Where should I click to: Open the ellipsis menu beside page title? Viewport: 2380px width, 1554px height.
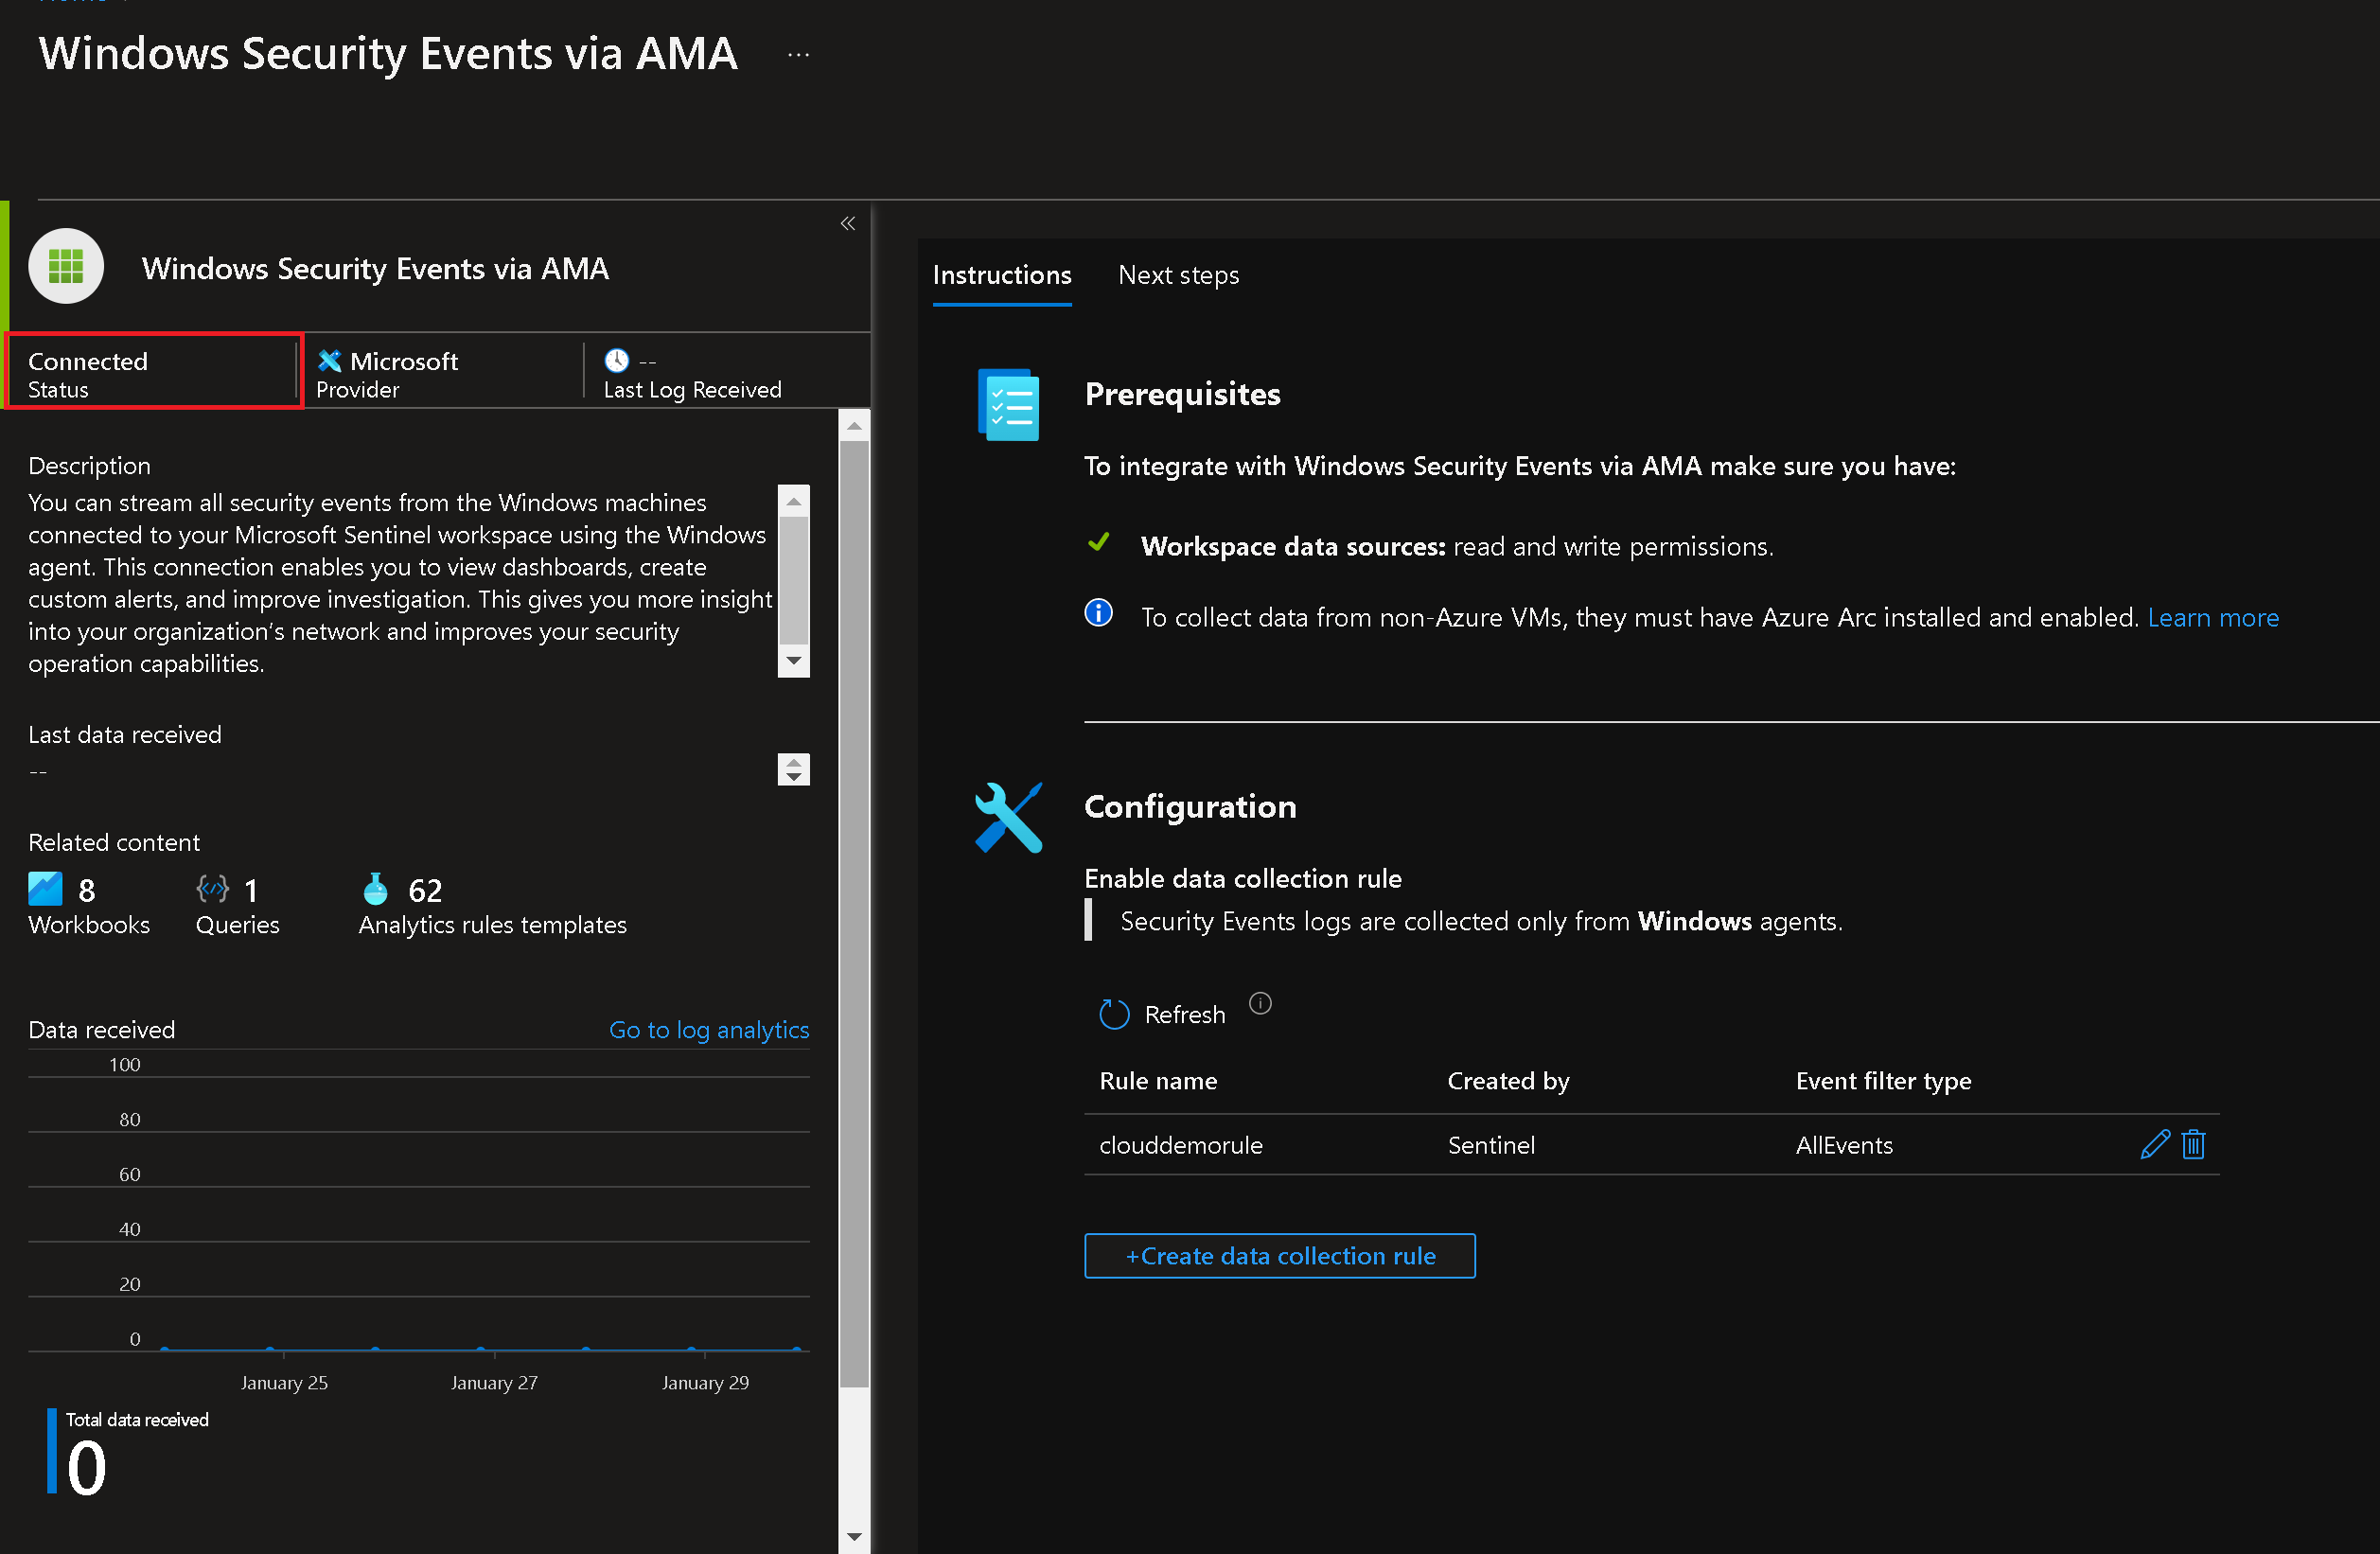(798, 55)
